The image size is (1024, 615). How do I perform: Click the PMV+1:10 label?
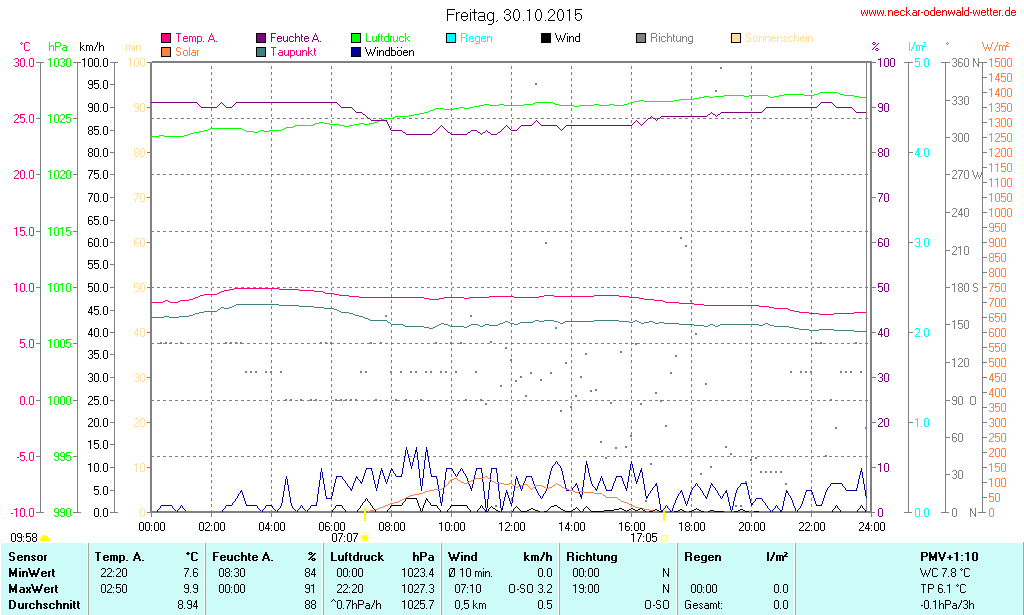point(948,556)
